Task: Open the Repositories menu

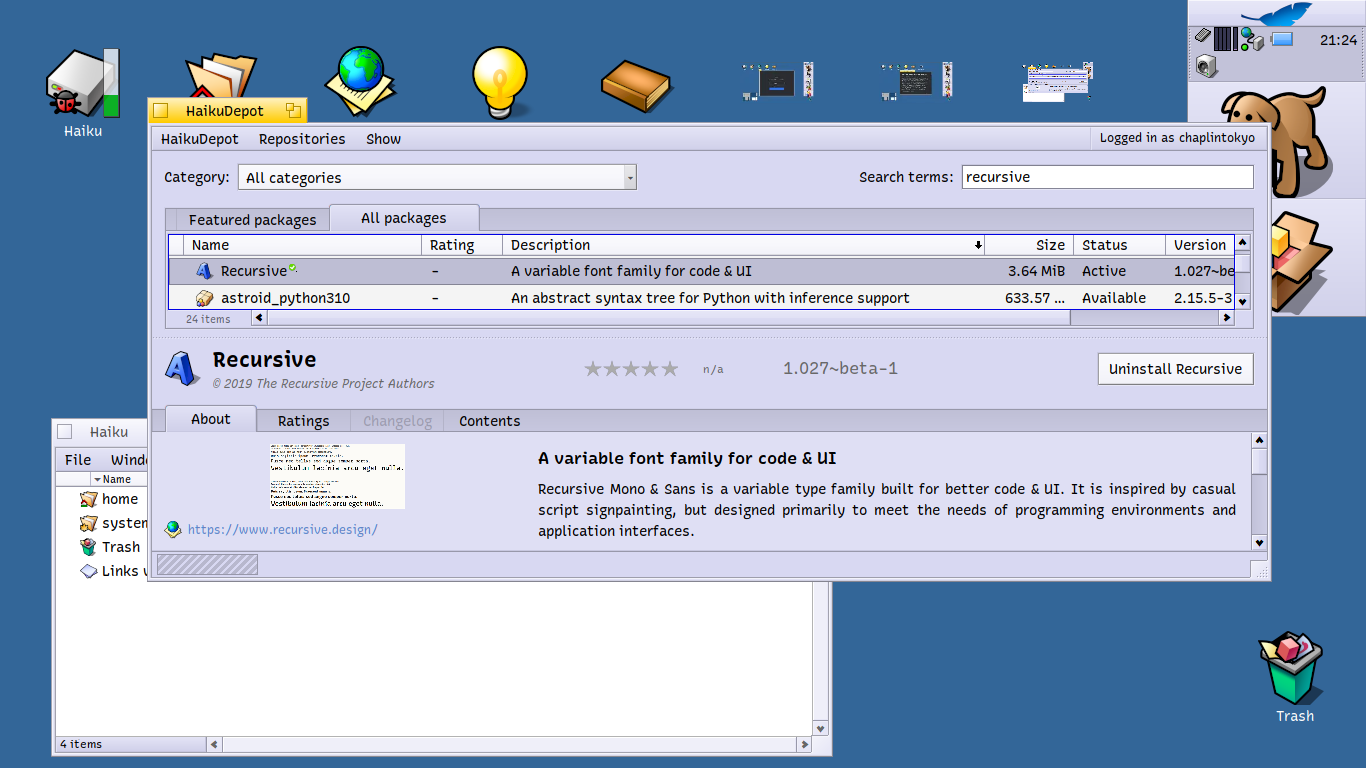Action: [x=301, y=139]
